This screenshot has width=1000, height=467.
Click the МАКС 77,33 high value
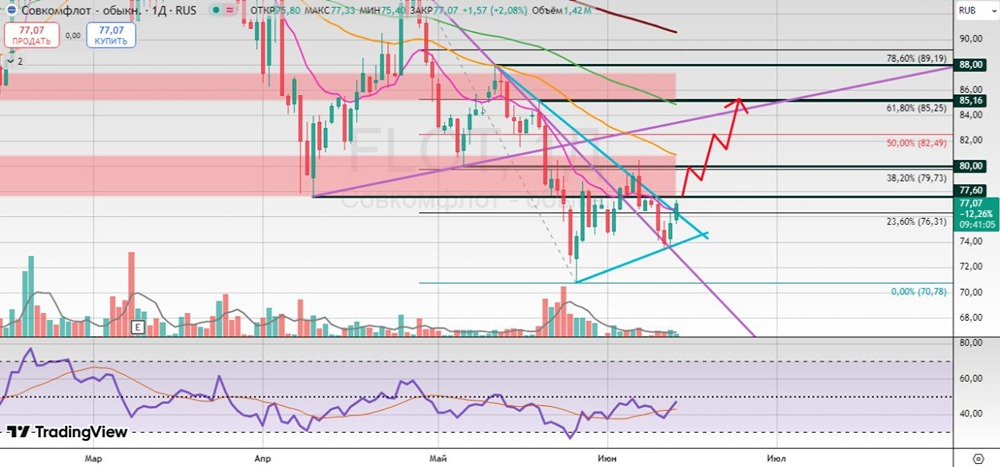coord(330,10)
